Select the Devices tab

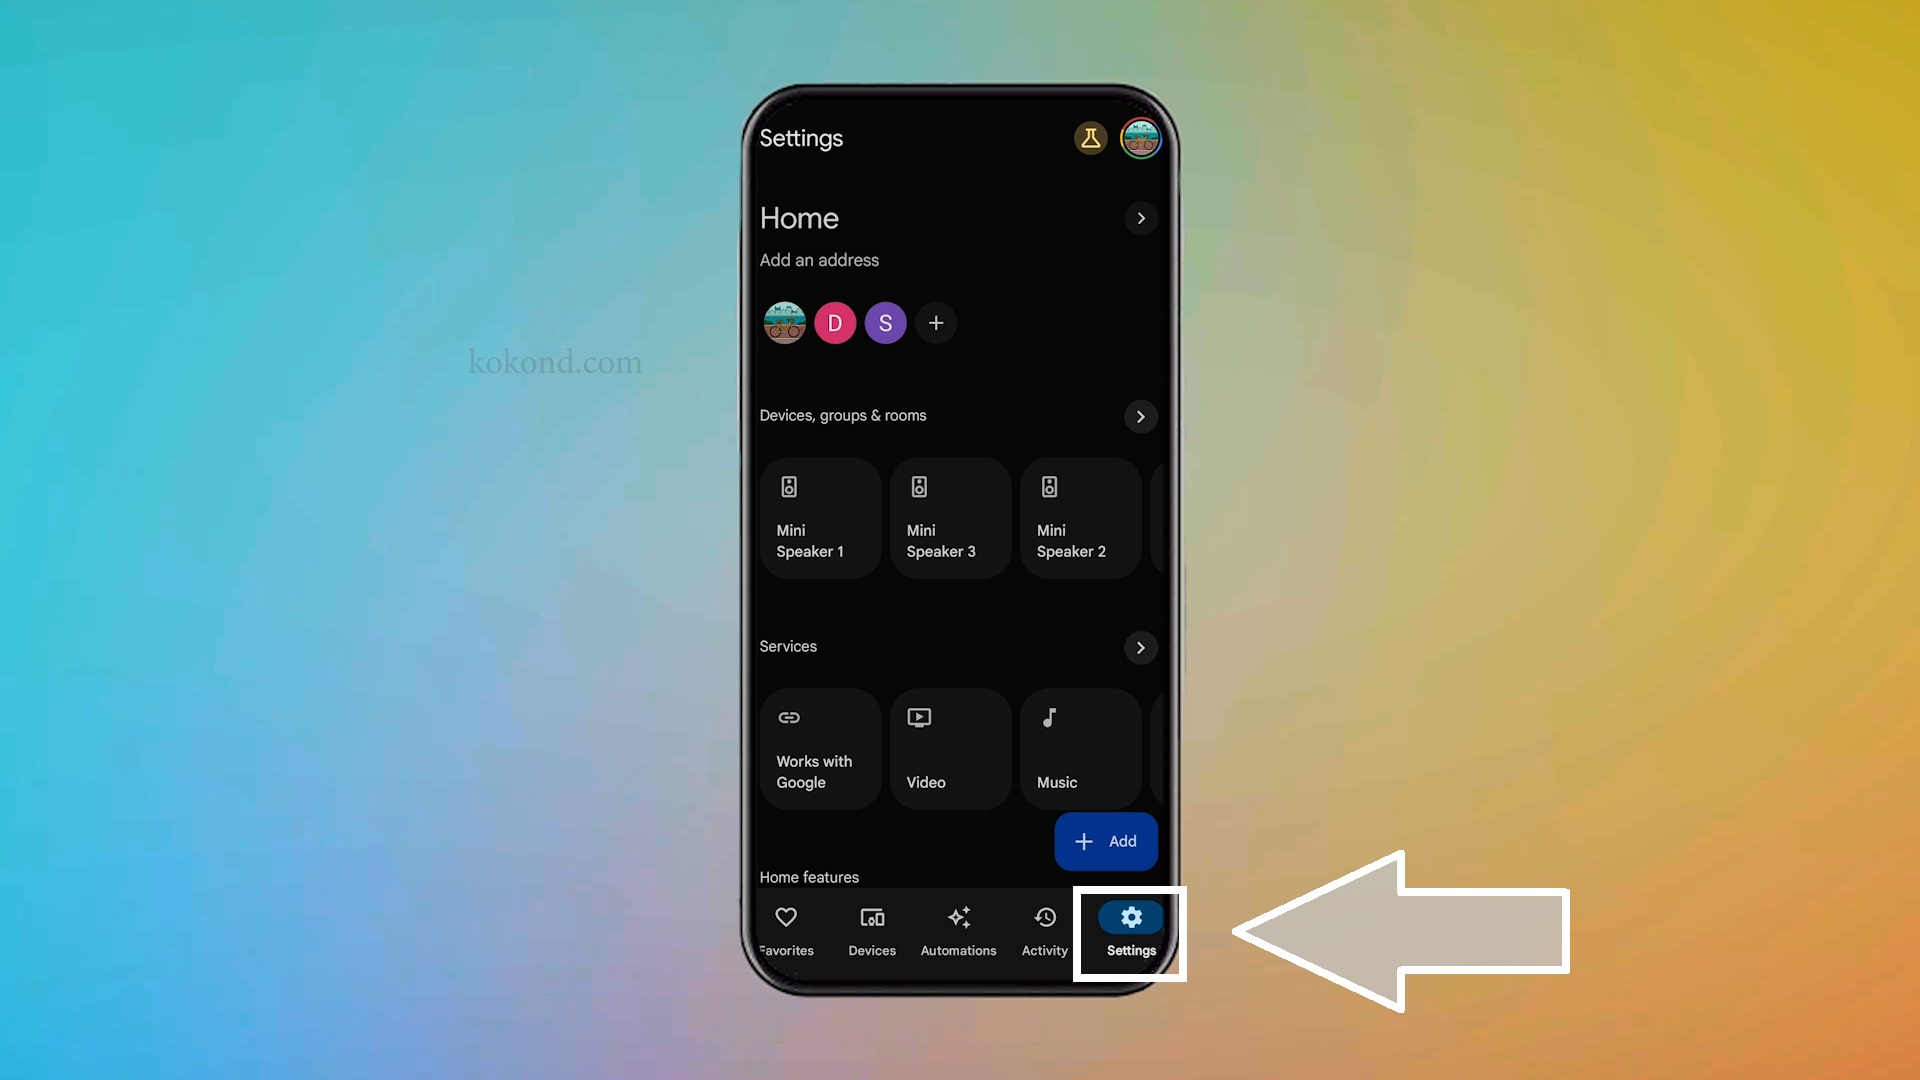[872, 930]
